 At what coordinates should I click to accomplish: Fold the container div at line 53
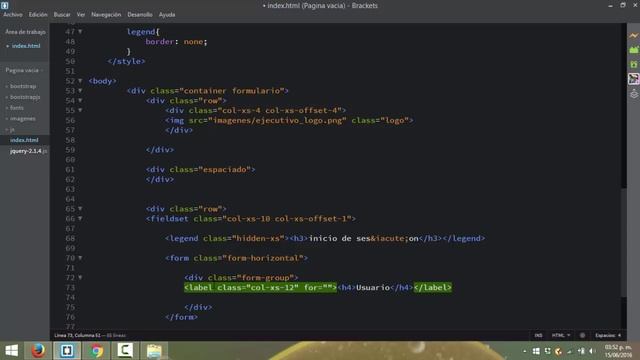[80, 91]
